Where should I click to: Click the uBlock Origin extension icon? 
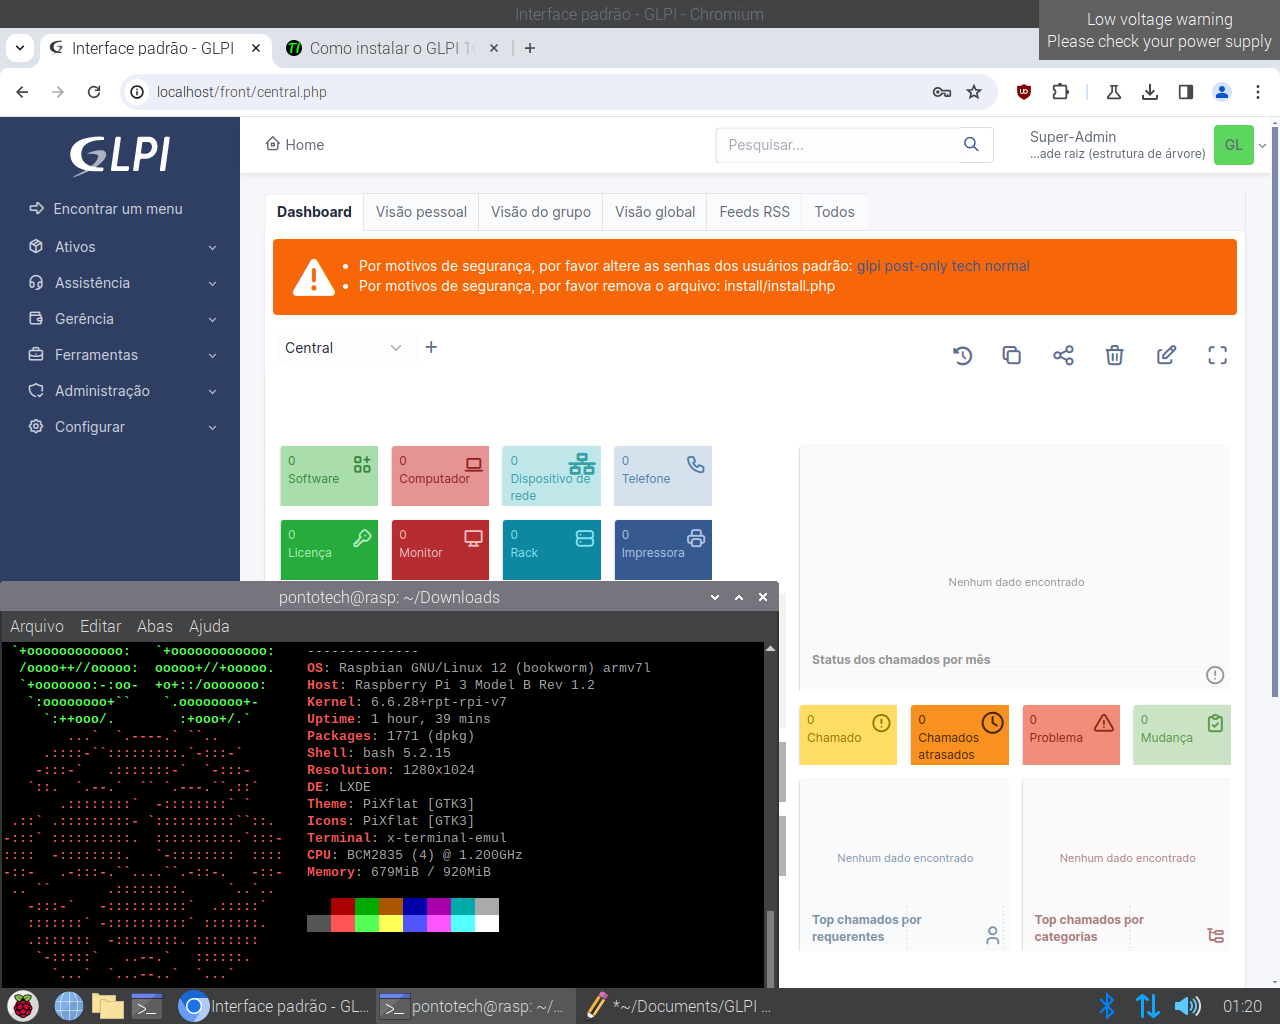coord(1023,92)
